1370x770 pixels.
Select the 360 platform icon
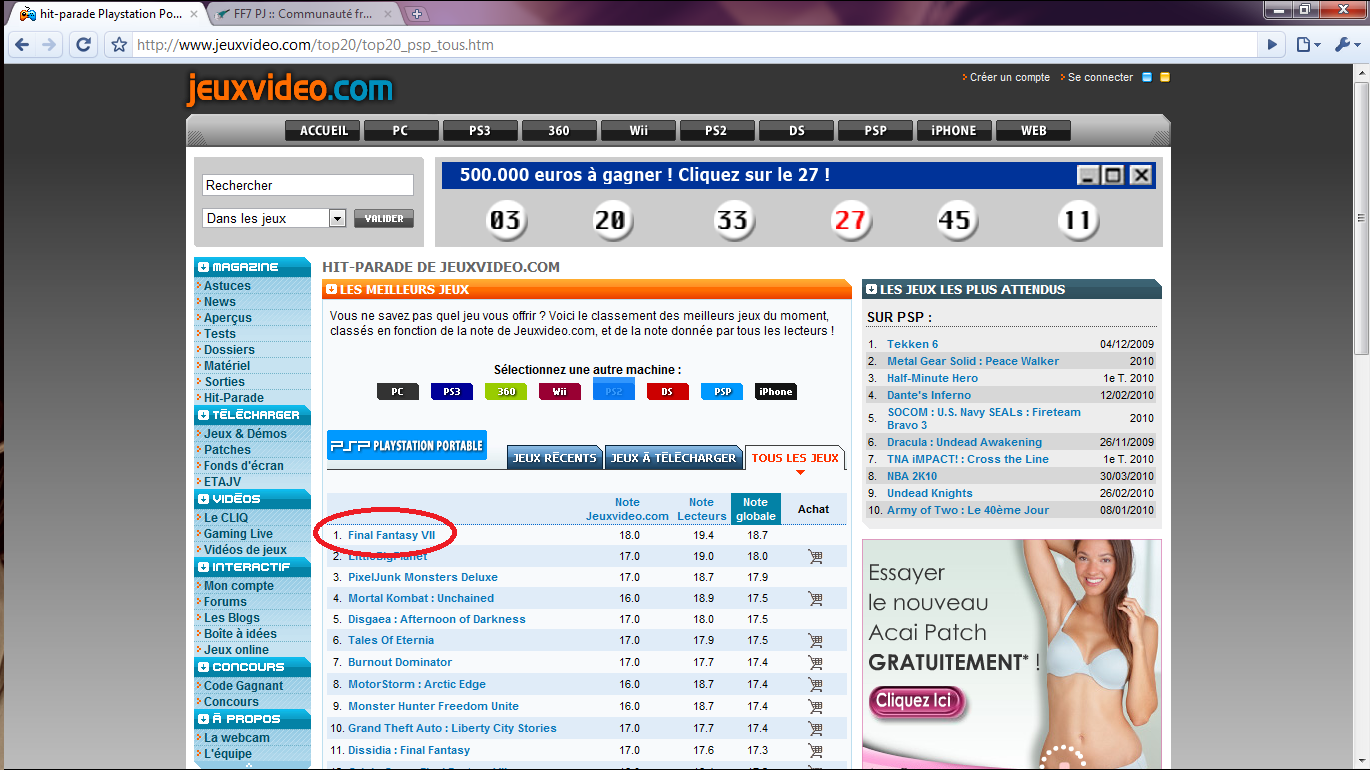[506, 392]
